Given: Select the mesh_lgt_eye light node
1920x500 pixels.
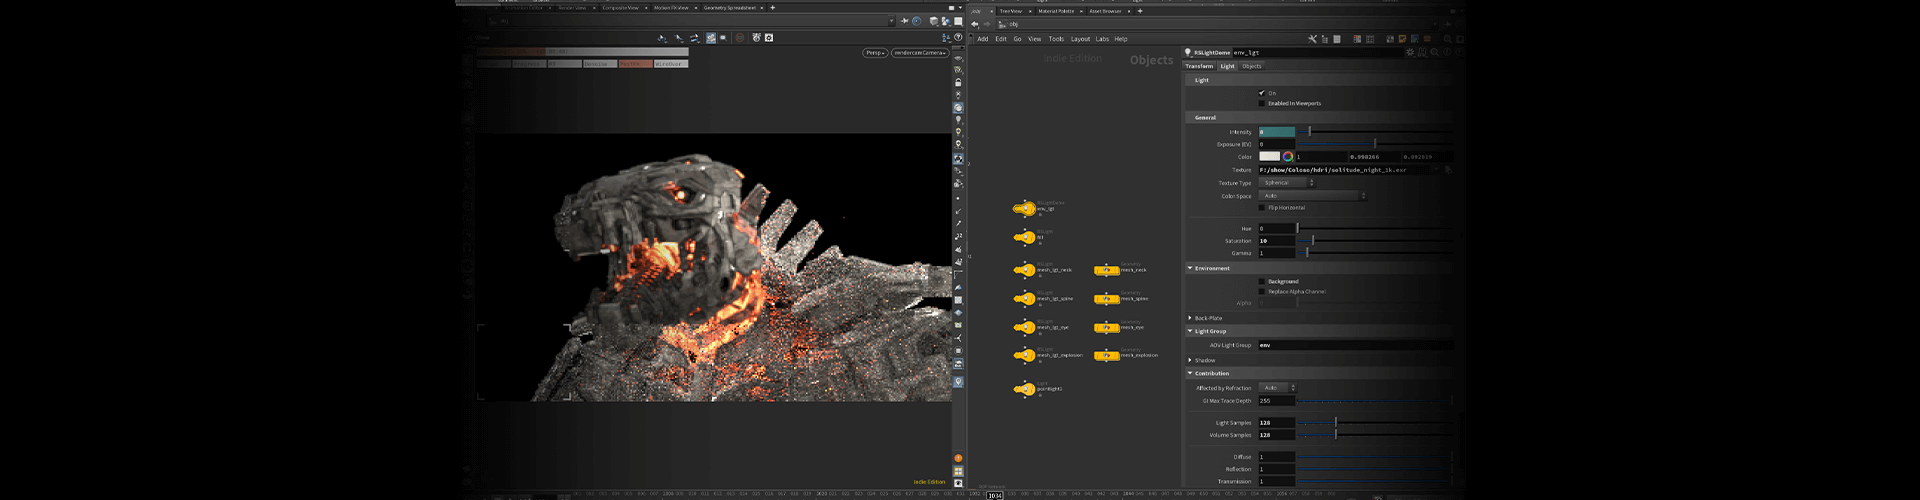Looking at the screenshot, I should pyautogui.click(x=1025, y=327).
